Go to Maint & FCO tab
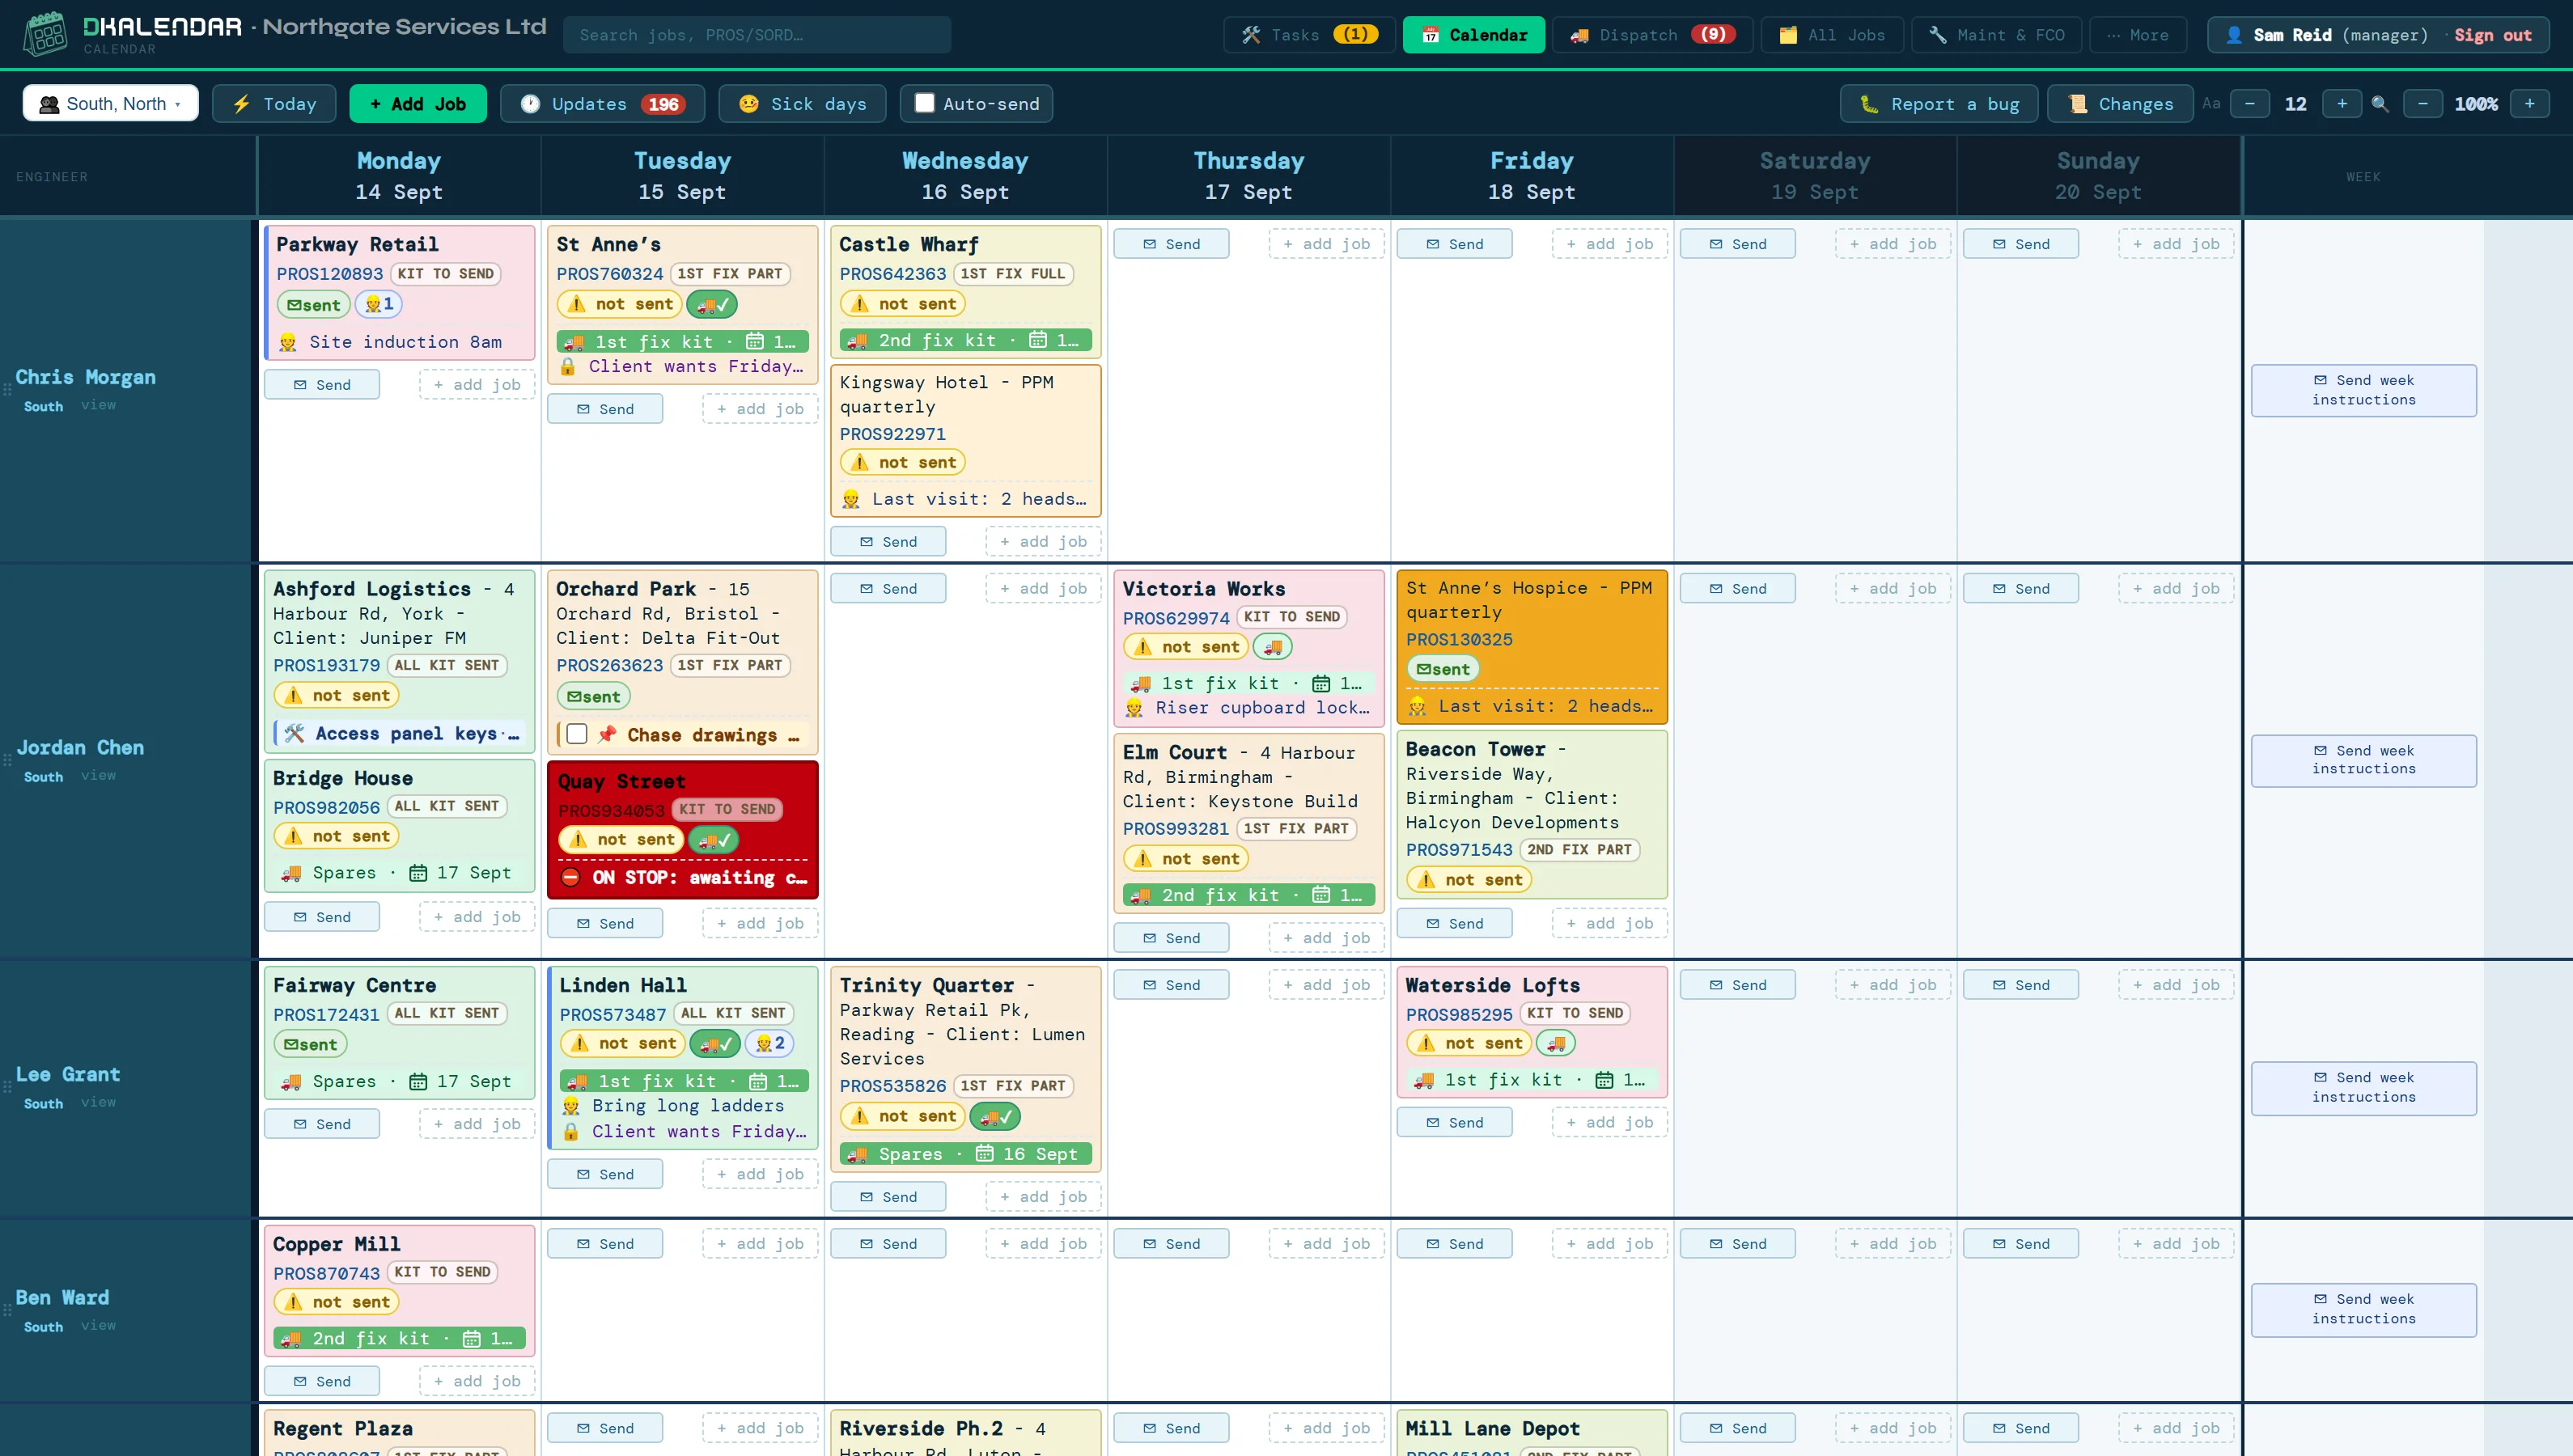Viewport: 2573px width, 1456px height. point(1996,35)
